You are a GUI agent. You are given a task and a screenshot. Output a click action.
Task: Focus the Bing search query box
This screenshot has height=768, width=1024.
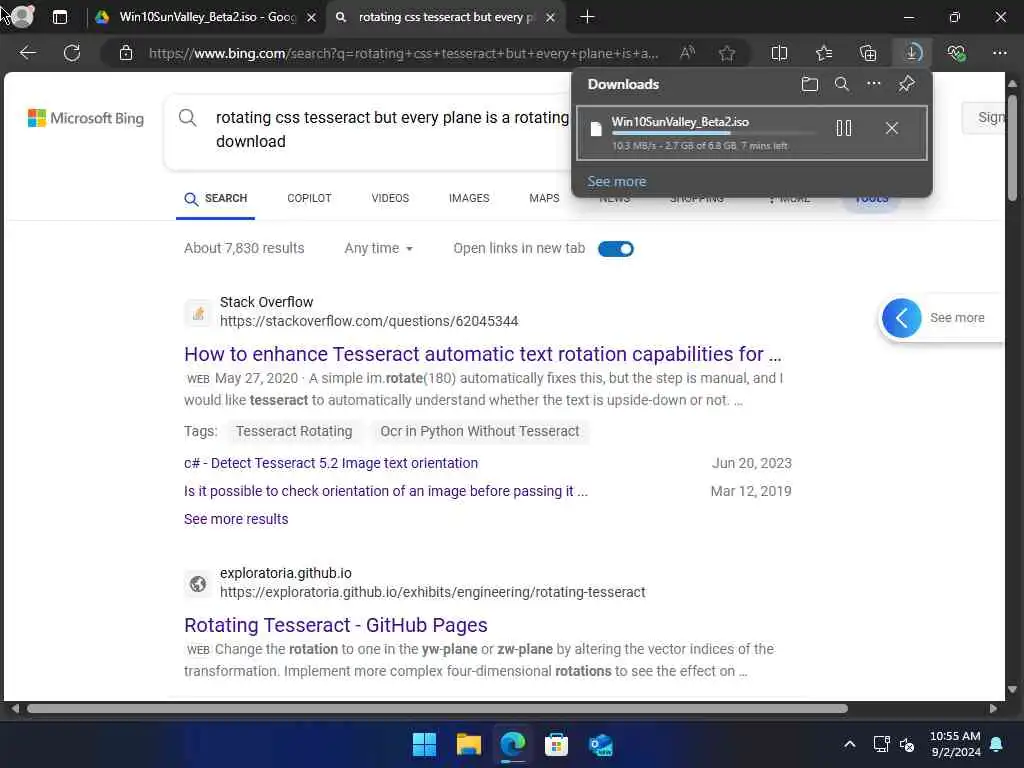point(392,129)
